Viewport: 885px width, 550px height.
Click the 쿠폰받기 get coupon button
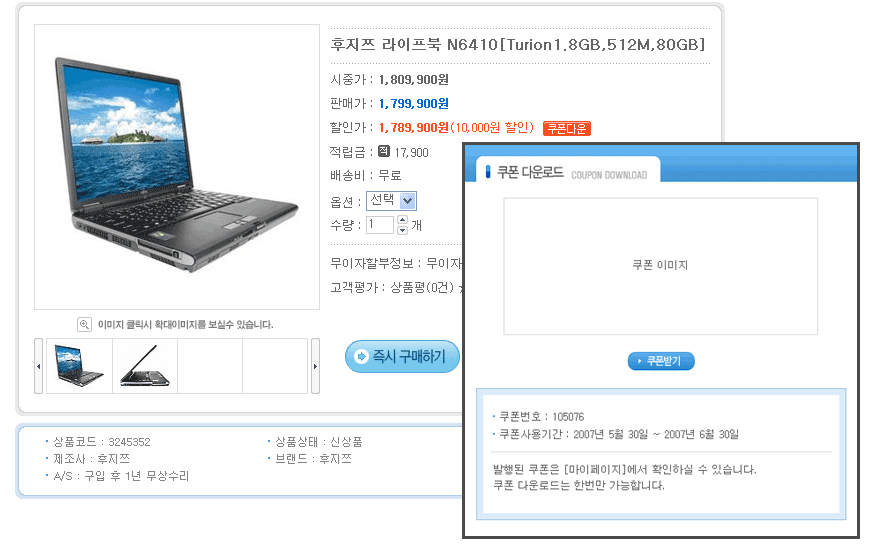(661, 361)
